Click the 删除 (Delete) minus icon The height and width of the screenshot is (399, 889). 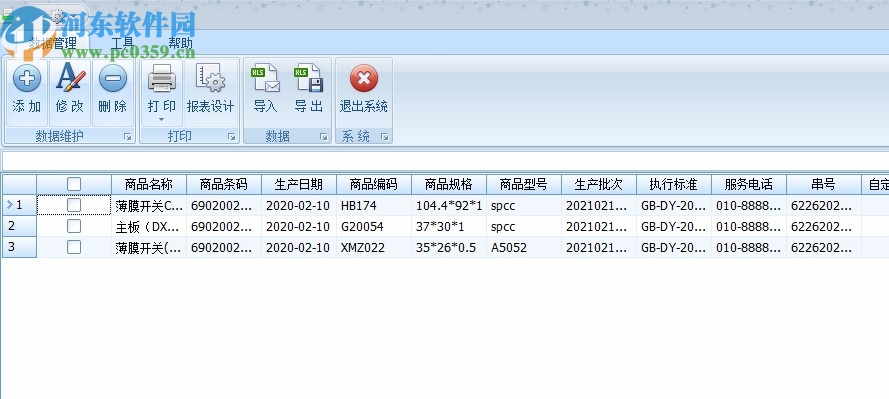coord(113,78)
